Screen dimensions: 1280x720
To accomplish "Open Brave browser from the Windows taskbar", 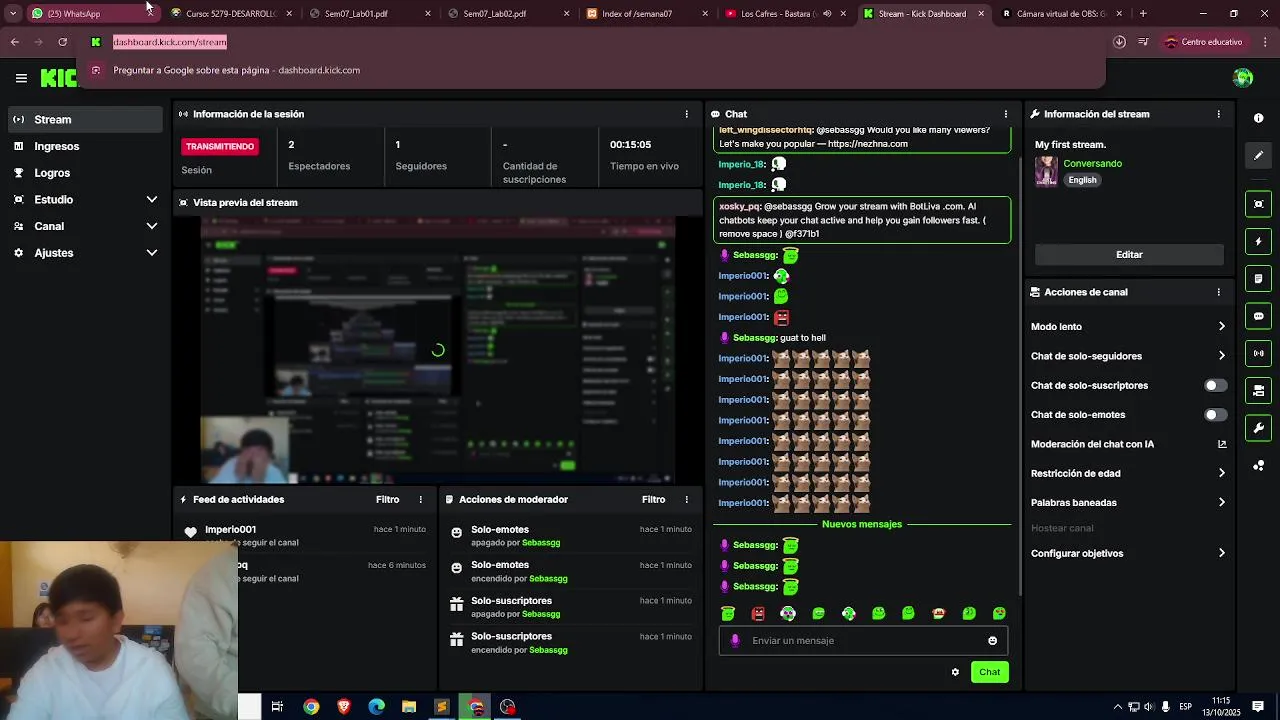I will pyautogui.click(x=344, y=707).
